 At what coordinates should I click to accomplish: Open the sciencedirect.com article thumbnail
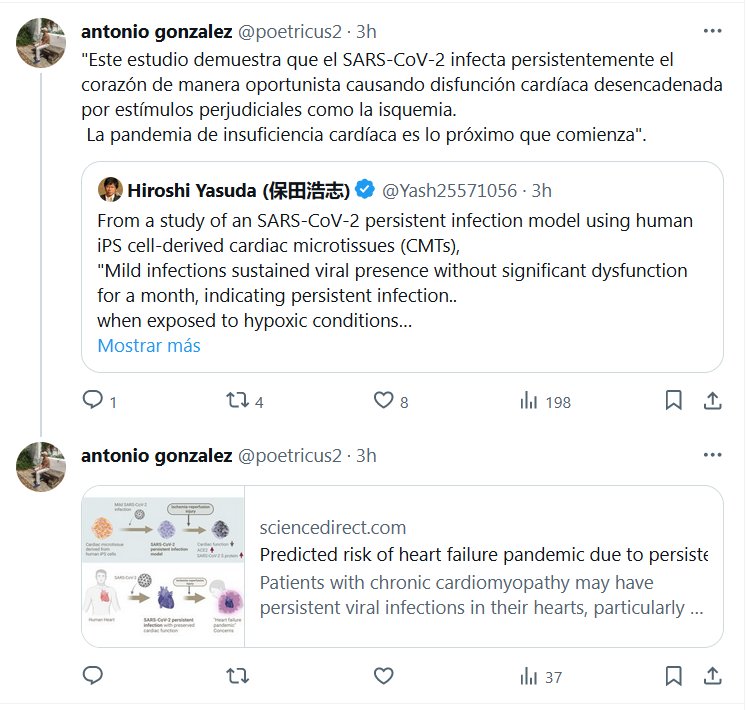click(x=163, y=566)
